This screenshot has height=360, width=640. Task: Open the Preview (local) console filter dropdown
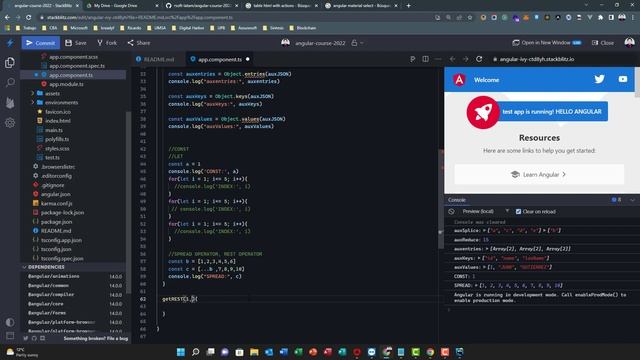click(x=485, y=211)
